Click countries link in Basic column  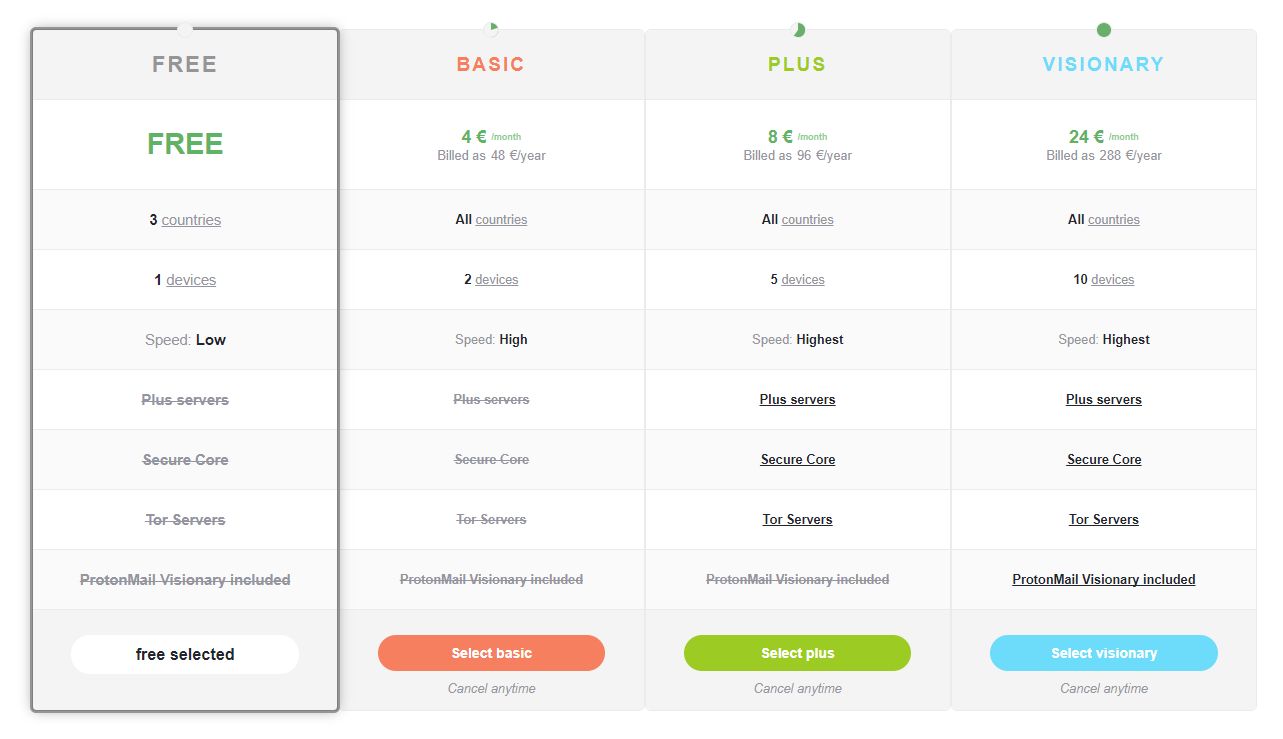501,219
